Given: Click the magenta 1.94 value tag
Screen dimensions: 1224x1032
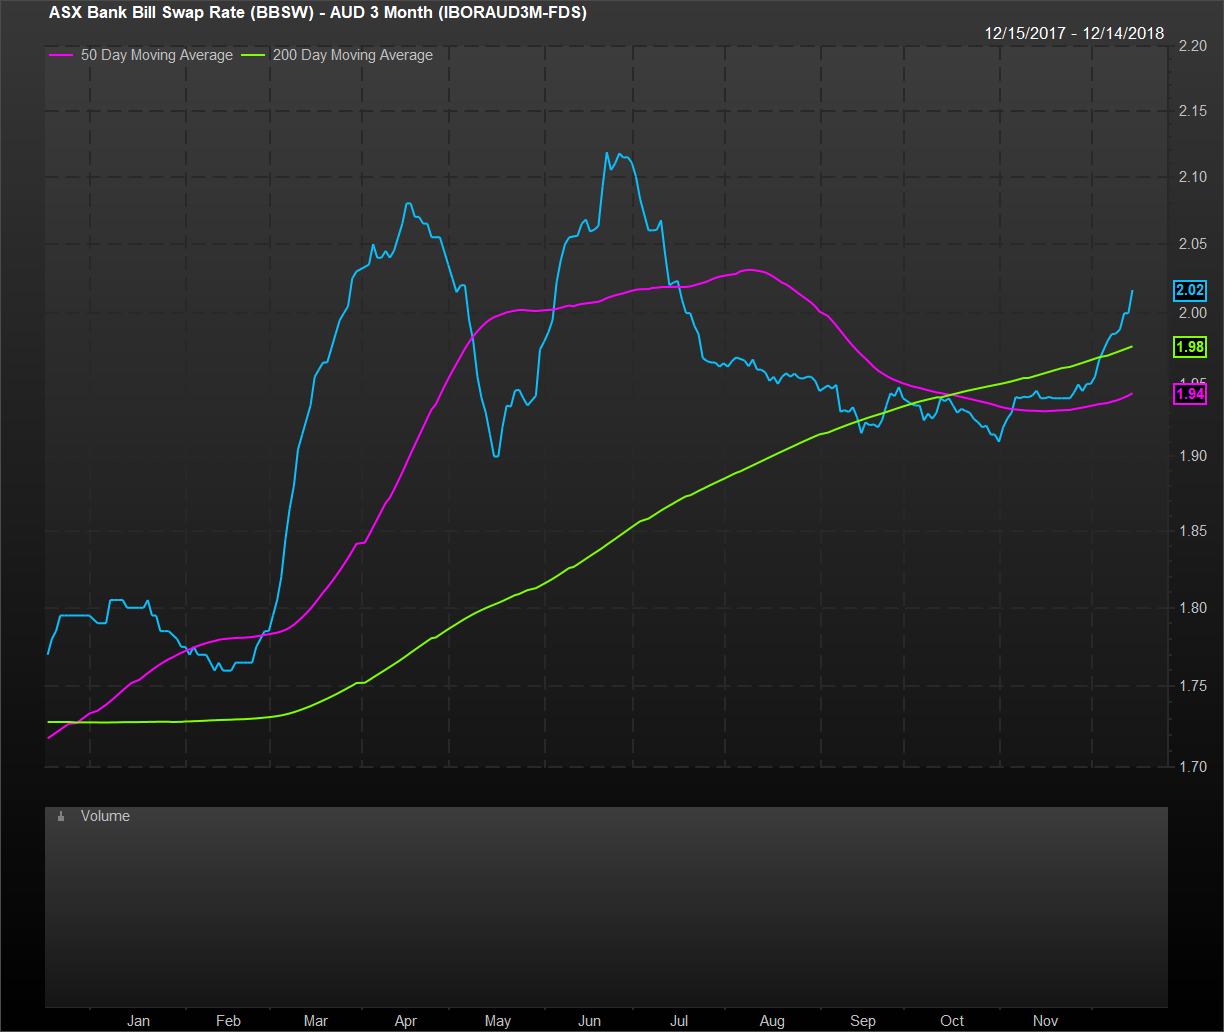Looking at the screenshot, I should 1189,395.
